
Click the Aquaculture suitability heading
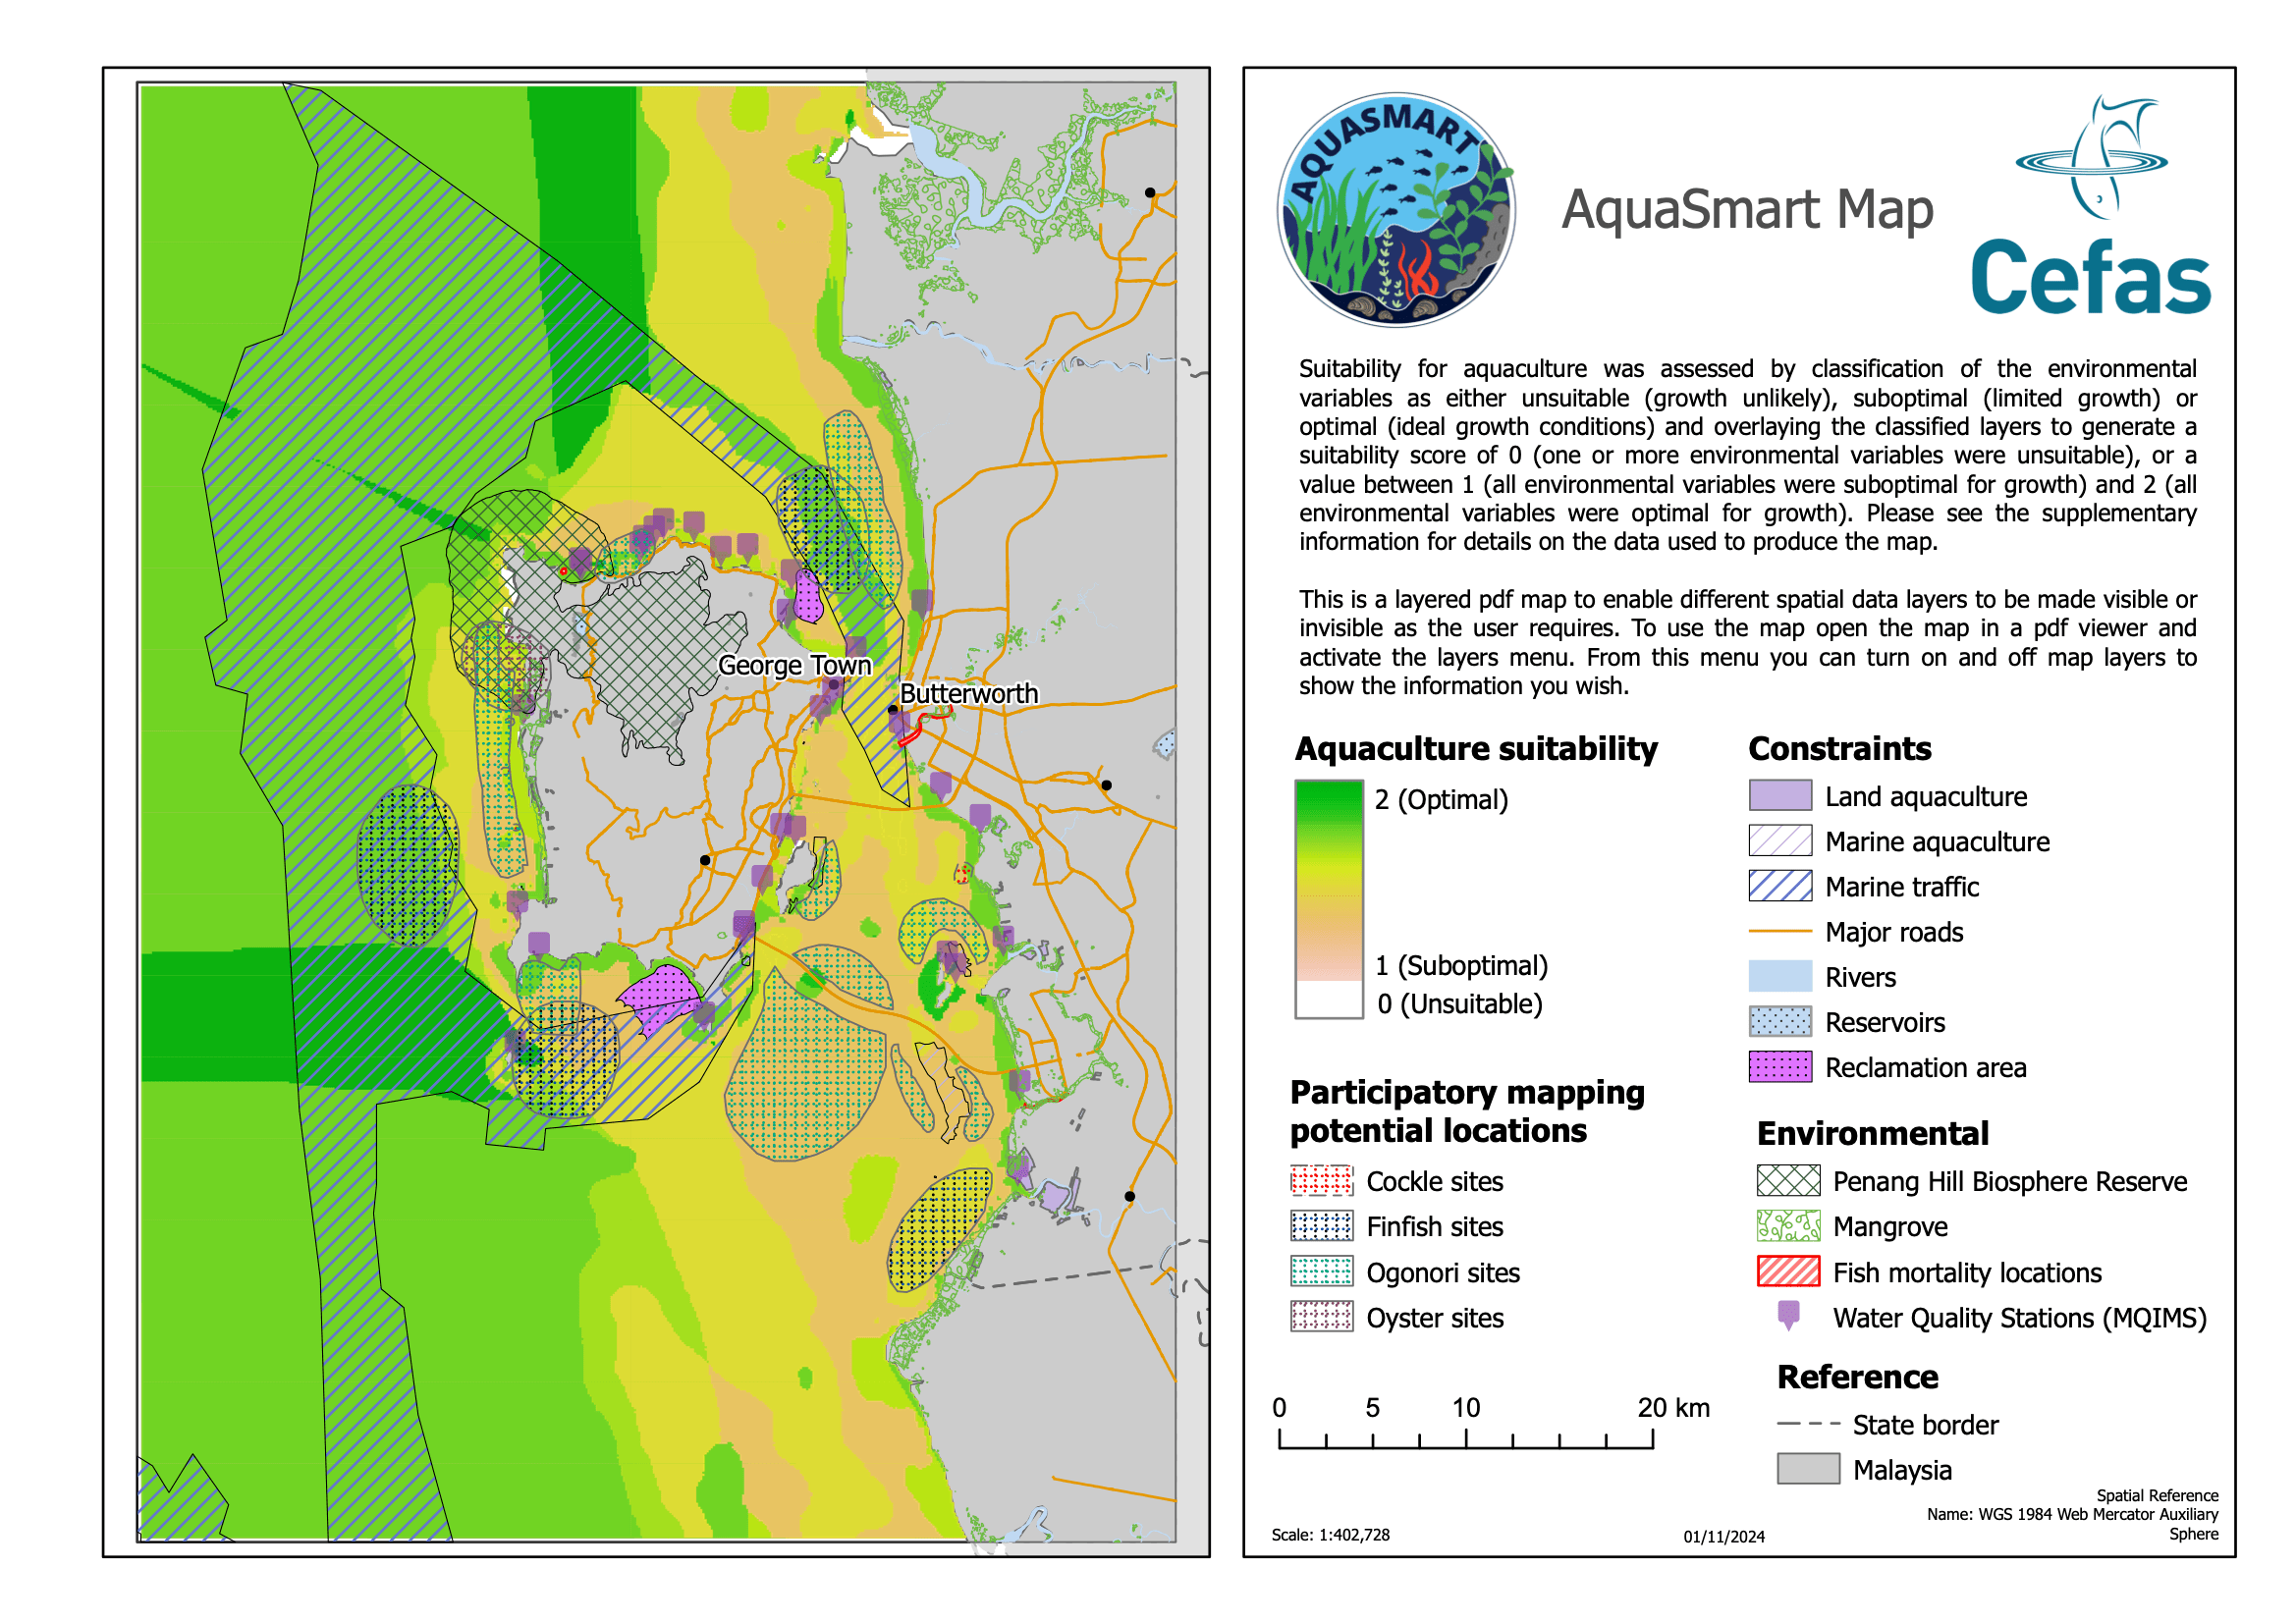pos(1476,749)
